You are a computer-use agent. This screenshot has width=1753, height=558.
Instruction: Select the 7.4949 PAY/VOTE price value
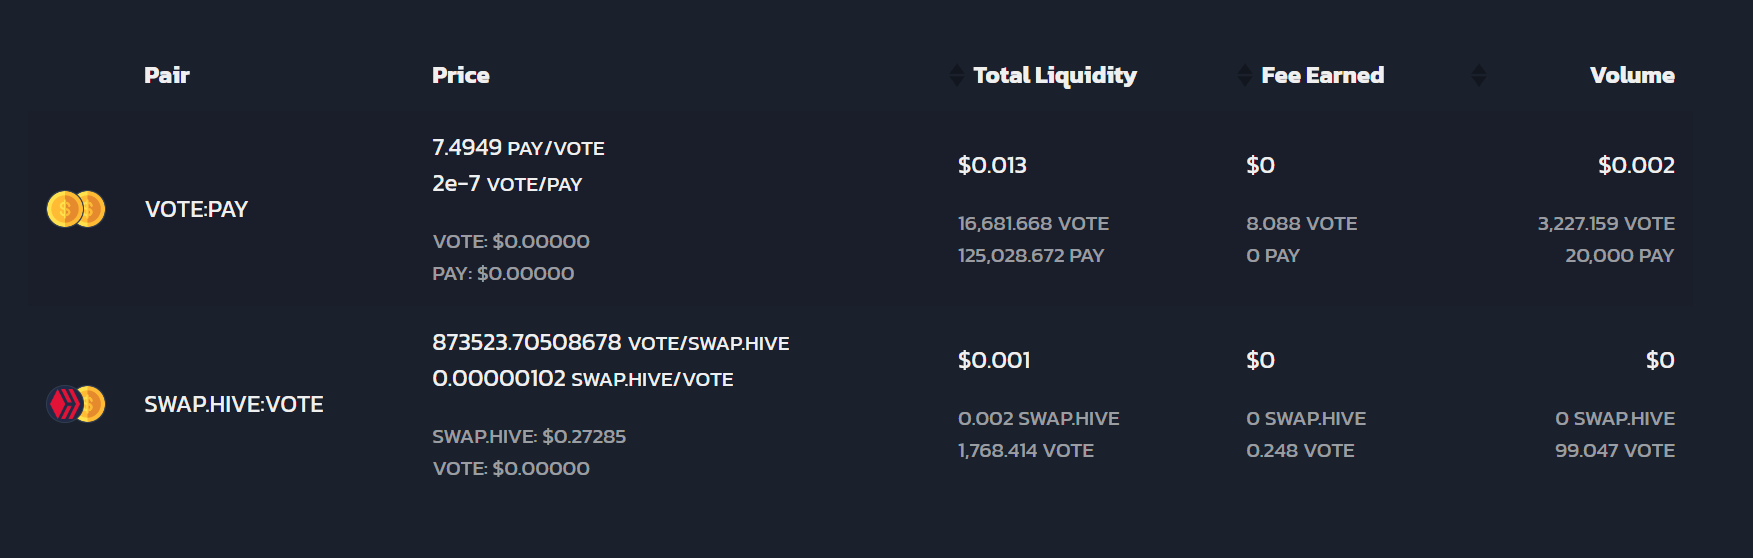(x=518, y=148)
